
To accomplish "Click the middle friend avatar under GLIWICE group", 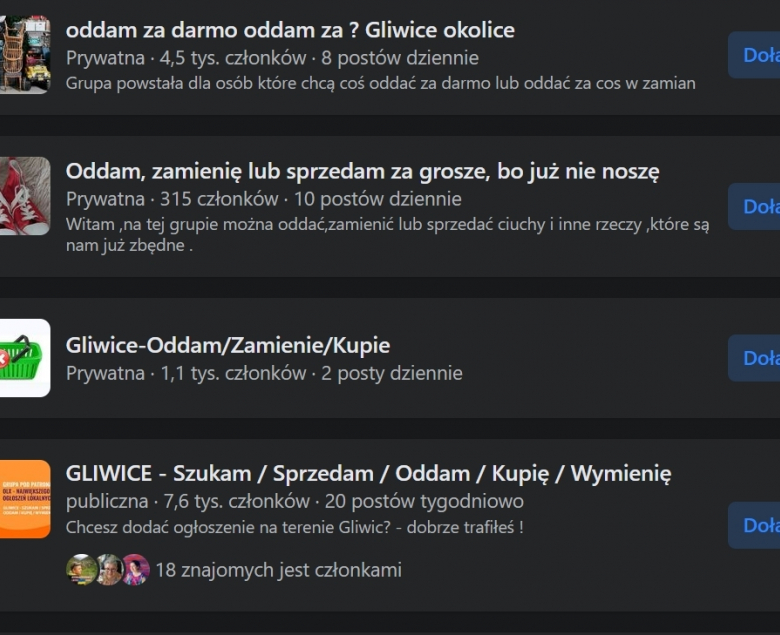I will click(x=108, y=570).
